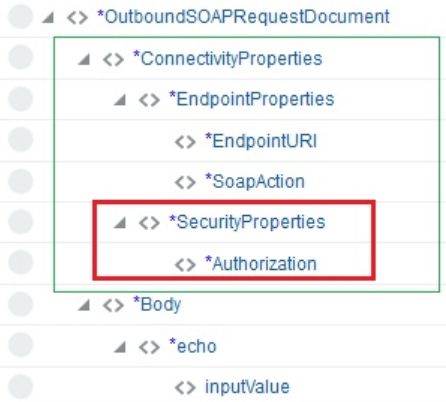This screenshot has height=402, width=446.
Task: Click element icon beside ConnectivityProperties
Action: click(113, 60)
